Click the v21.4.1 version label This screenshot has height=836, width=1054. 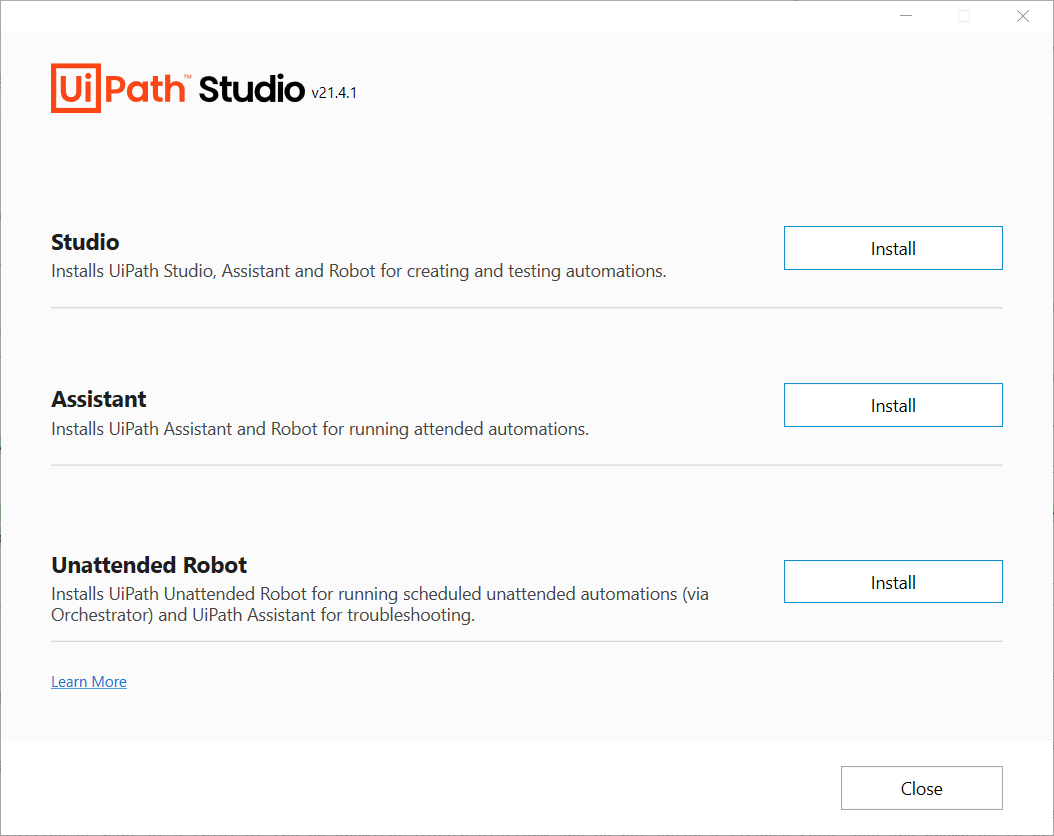[334, 93]
